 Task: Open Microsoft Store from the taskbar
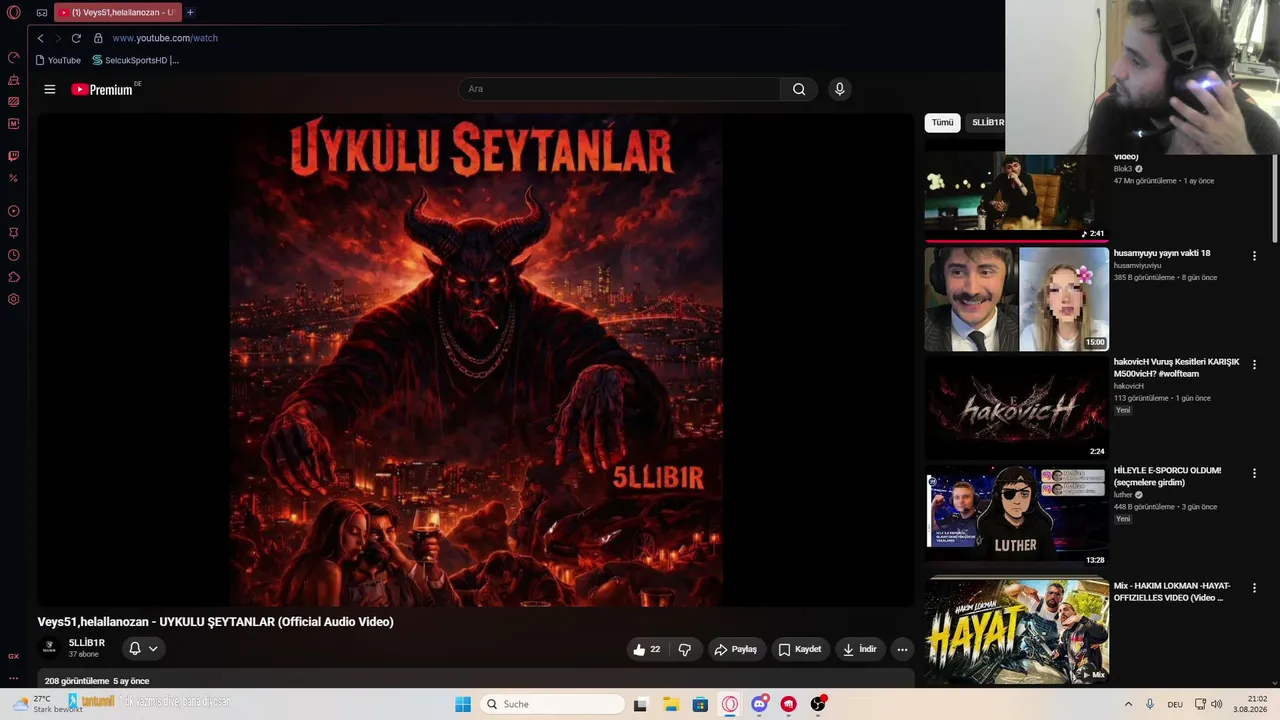point(700,704)
